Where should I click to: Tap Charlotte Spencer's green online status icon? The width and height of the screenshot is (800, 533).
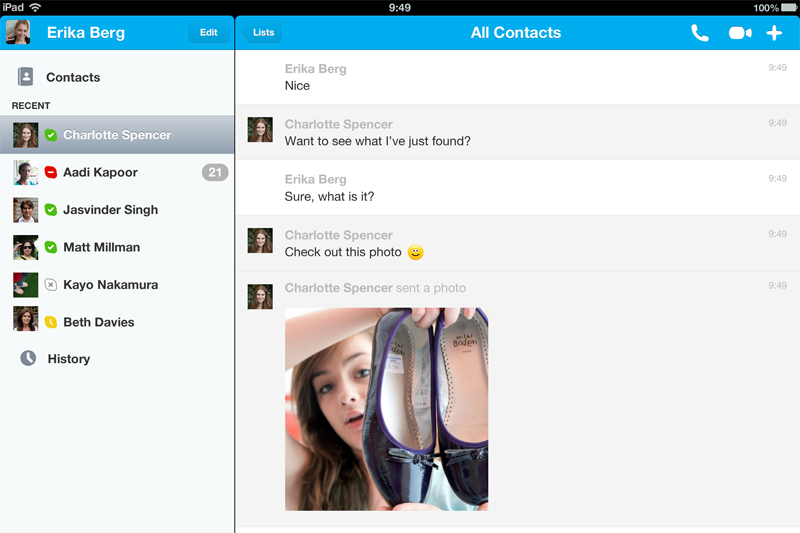pos(51,135)
